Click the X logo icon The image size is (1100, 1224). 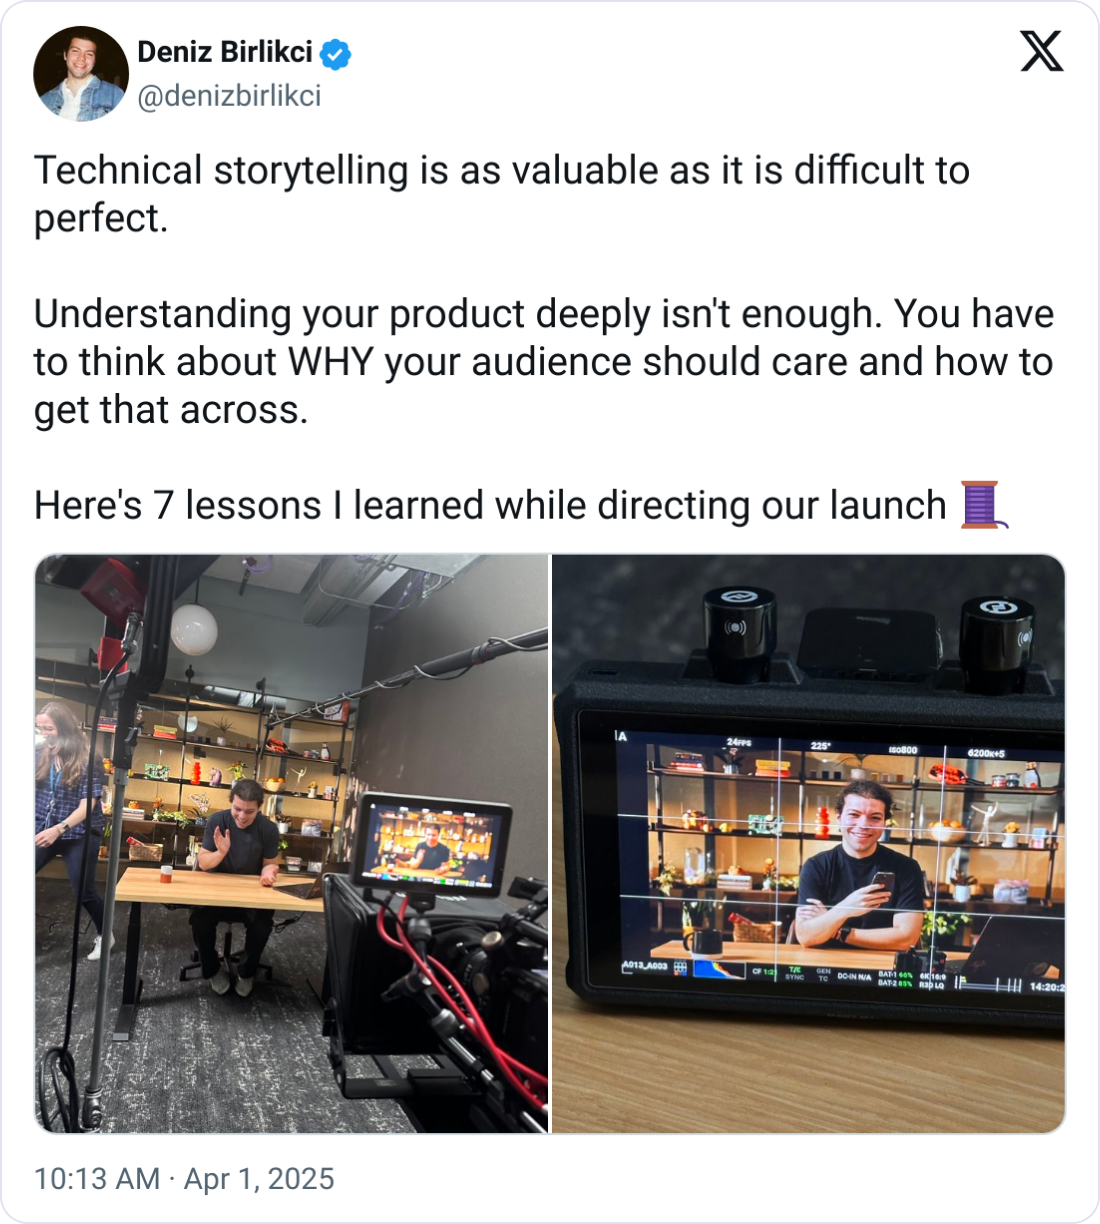1041,51
